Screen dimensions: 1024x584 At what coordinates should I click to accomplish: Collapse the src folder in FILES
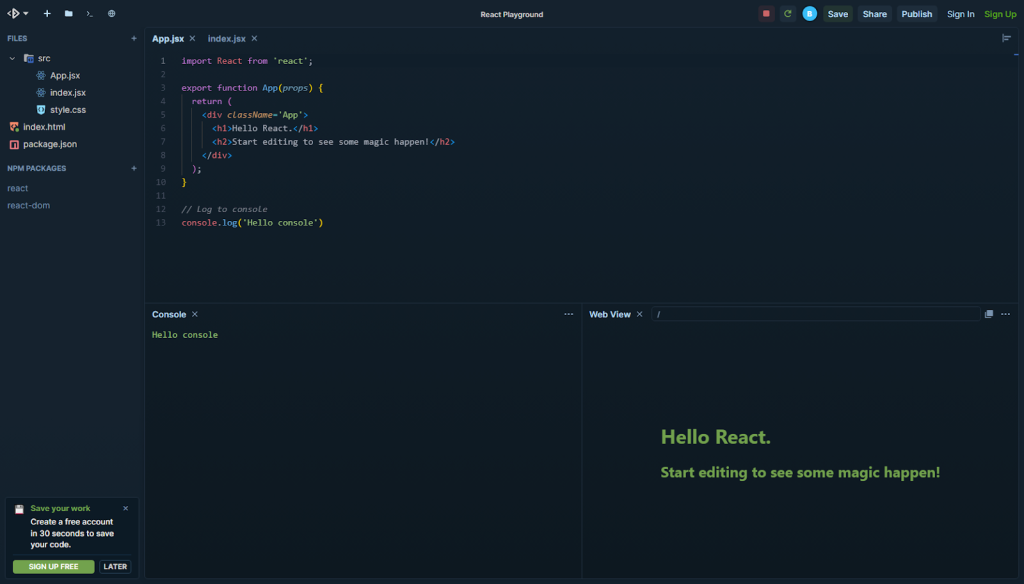coord(12,58)
